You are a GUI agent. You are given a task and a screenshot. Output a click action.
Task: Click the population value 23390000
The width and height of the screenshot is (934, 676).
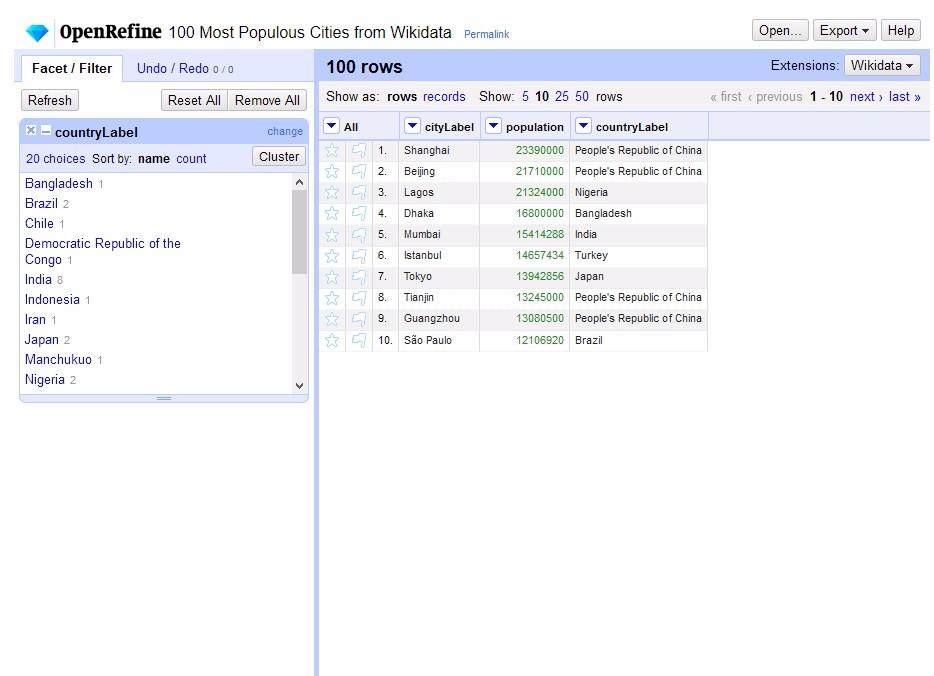pyautogui.click(x=540, y=150)
